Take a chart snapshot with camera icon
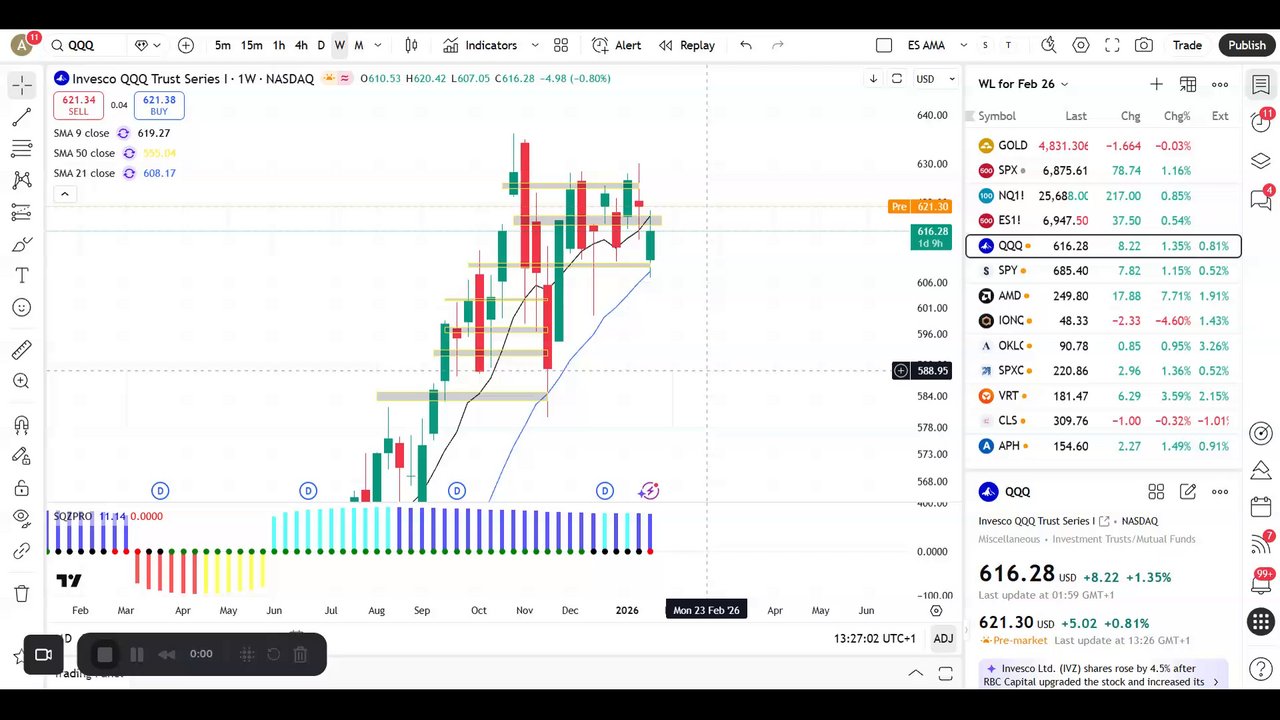Viewport: 1280px width, 720px height. point(1144,45)
